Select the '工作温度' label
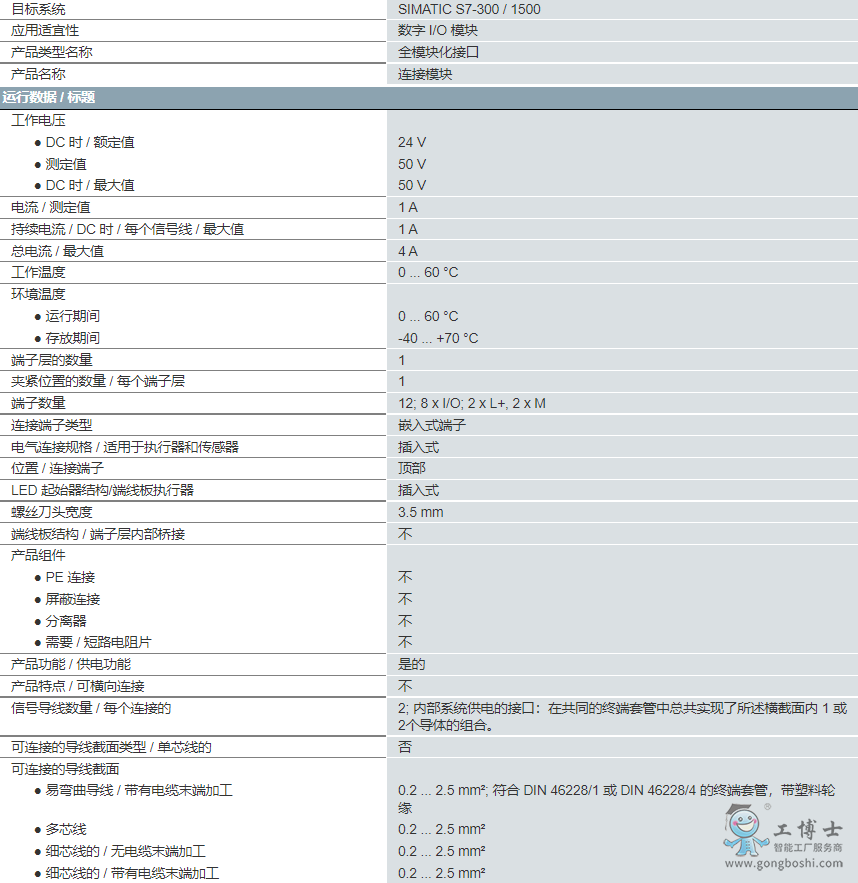This screenshot has height=883, width=858. [38, 273]
